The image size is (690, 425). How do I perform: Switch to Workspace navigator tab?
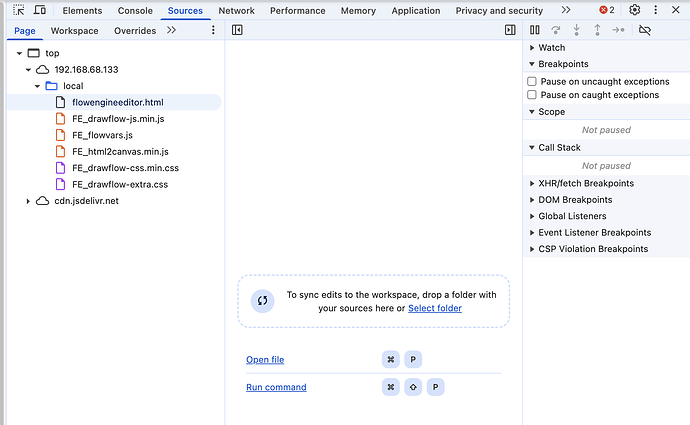click(x=74, y=31)
